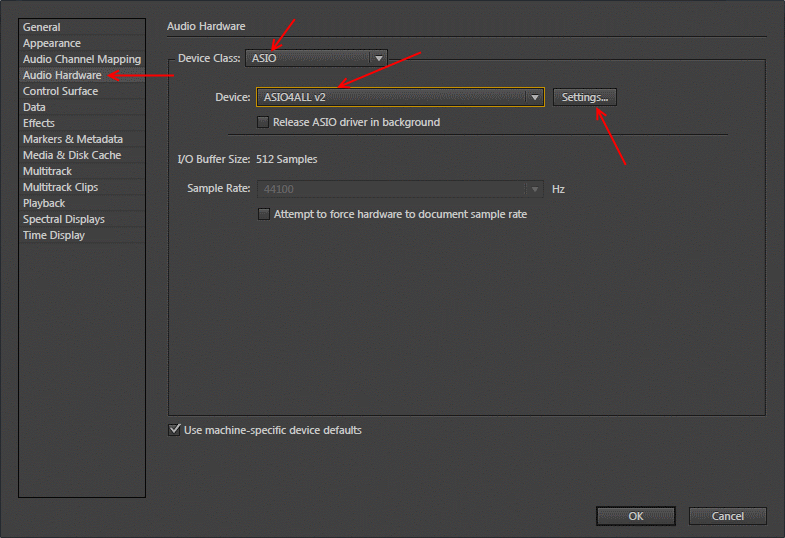The height and width of the screenshot is (538, 785).
Task: Select the Multitrack Clips category
Action: (60, 187)
